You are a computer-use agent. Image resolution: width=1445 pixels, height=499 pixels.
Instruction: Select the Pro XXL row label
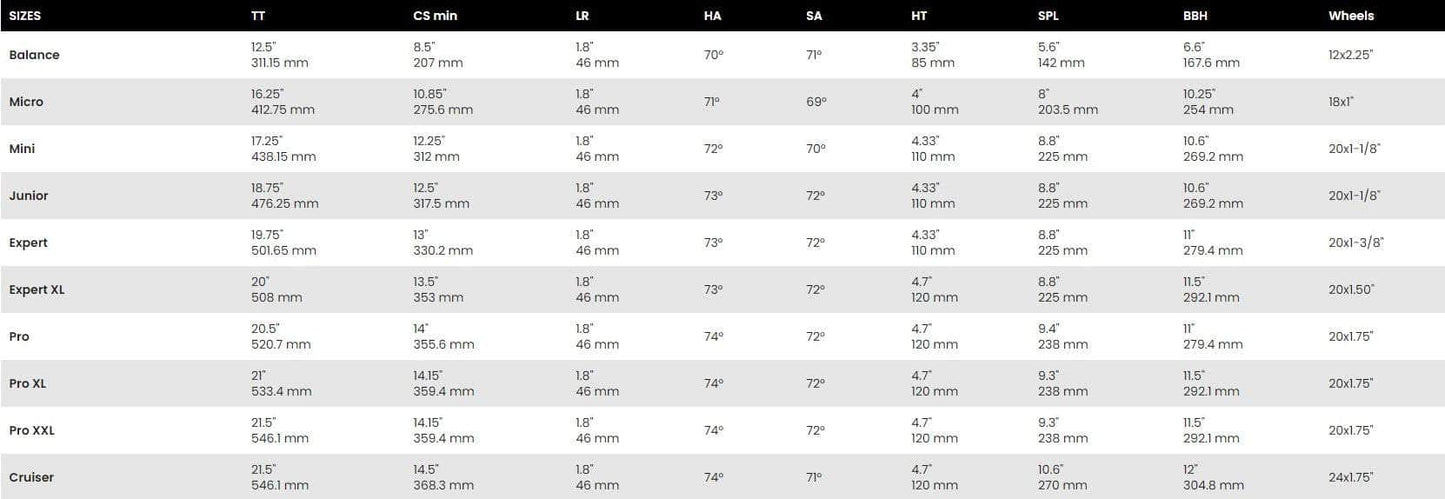tap(32, 431)
